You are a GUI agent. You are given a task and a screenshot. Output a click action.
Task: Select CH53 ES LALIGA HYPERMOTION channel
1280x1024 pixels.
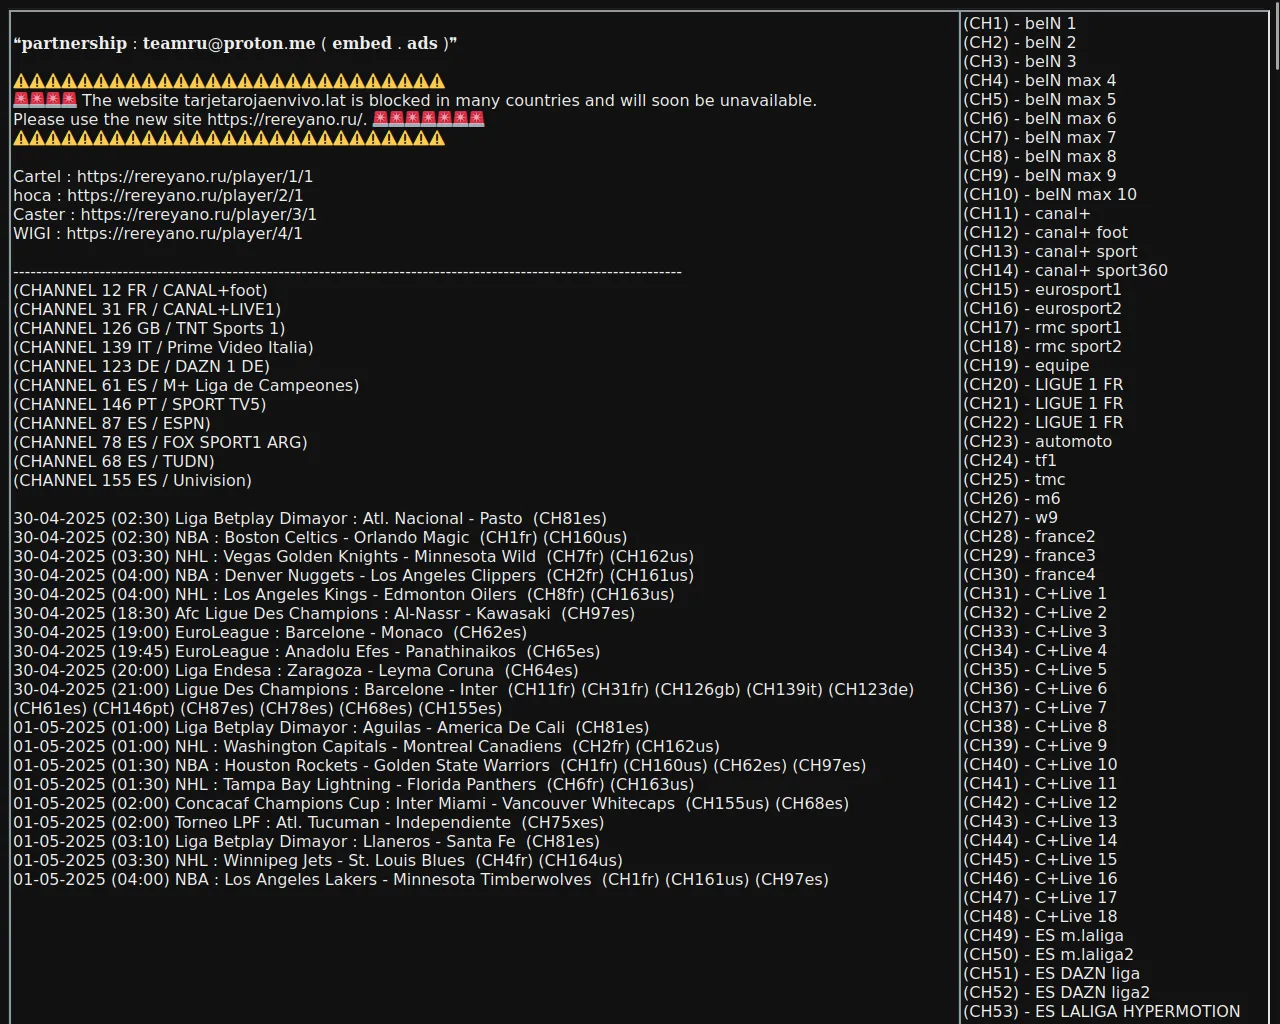[x=1101, y=1012]
